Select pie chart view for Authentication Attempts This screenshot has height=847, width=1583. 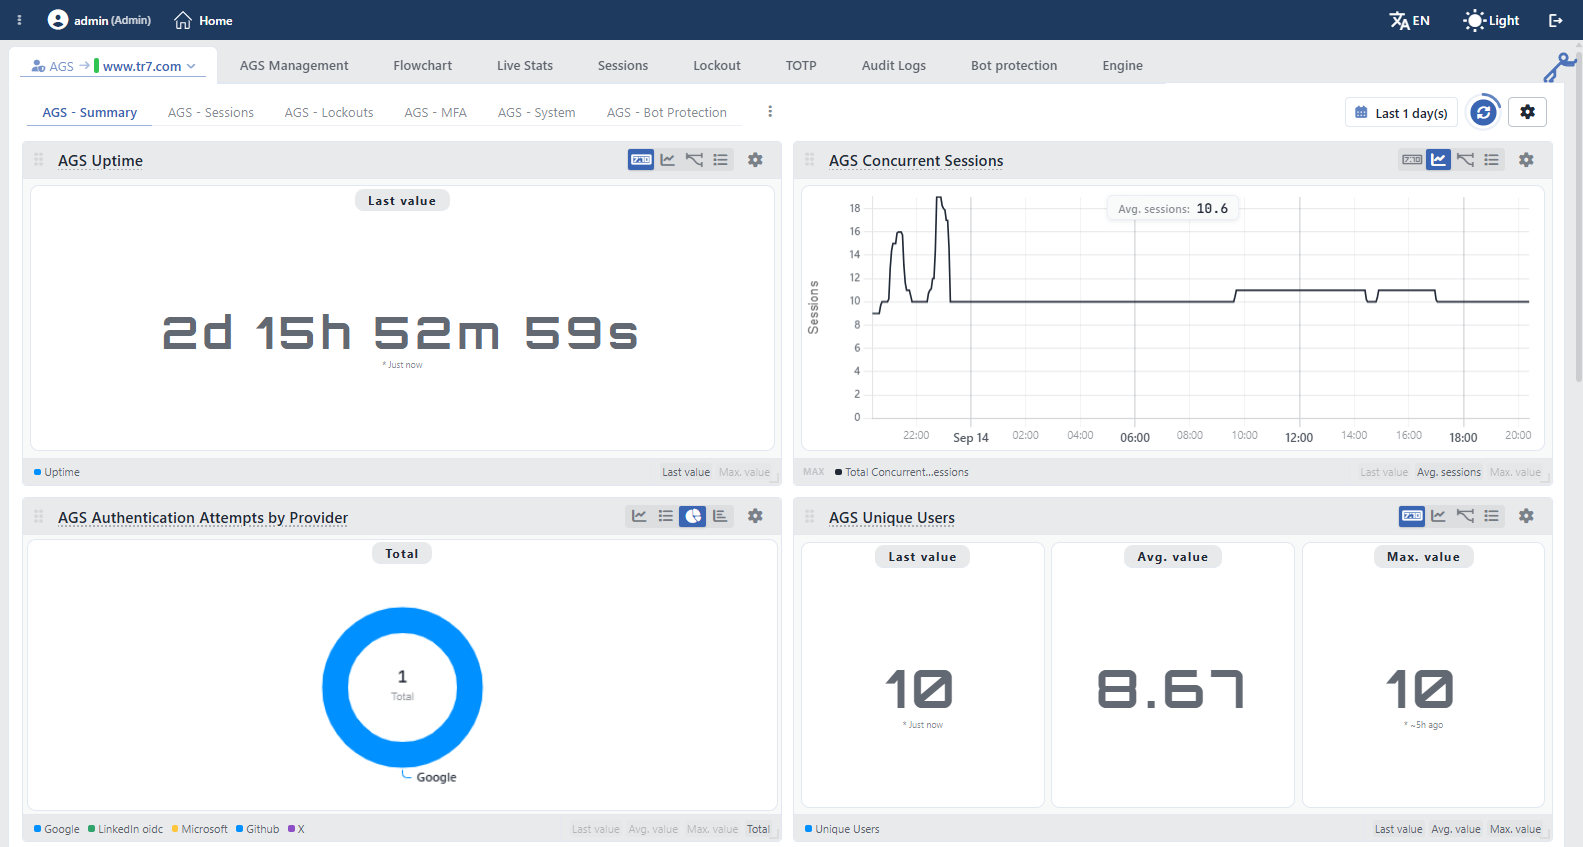[693, 516]
